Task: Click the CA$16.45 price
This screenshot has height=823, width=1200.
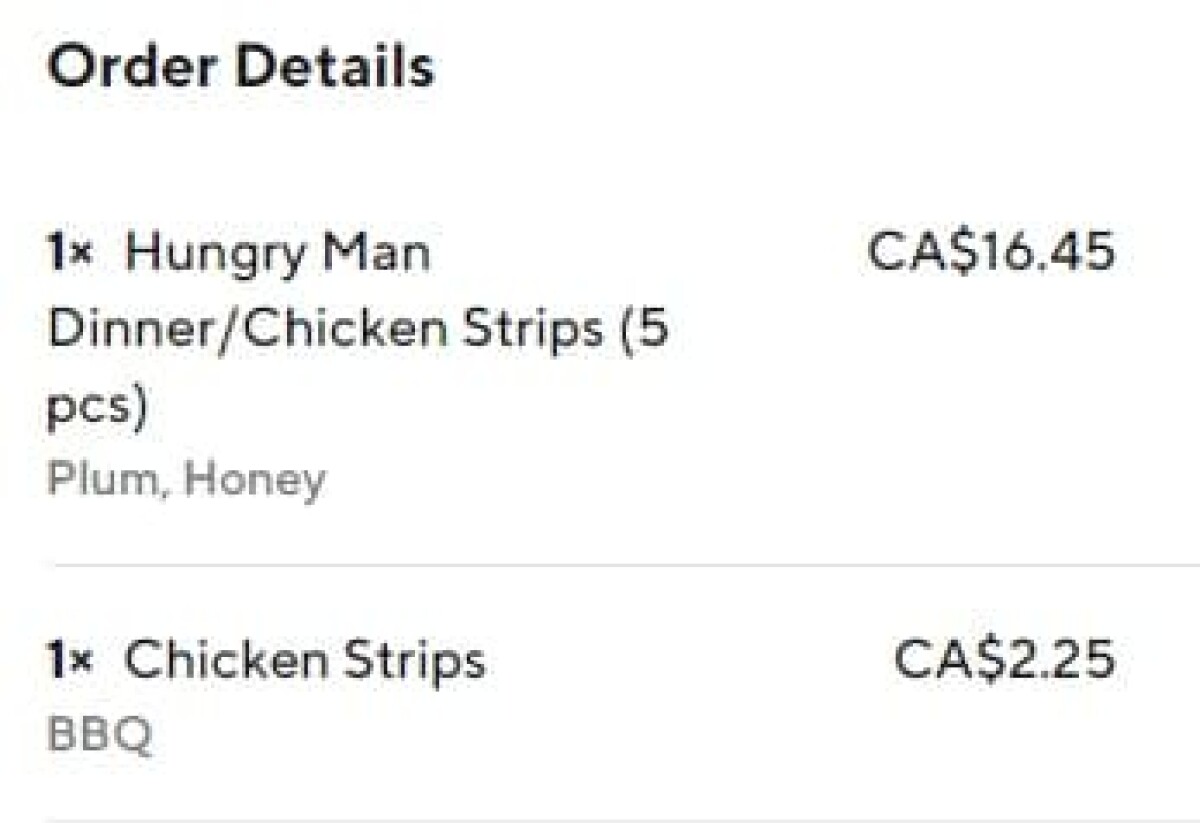Action: click(990, 251)
